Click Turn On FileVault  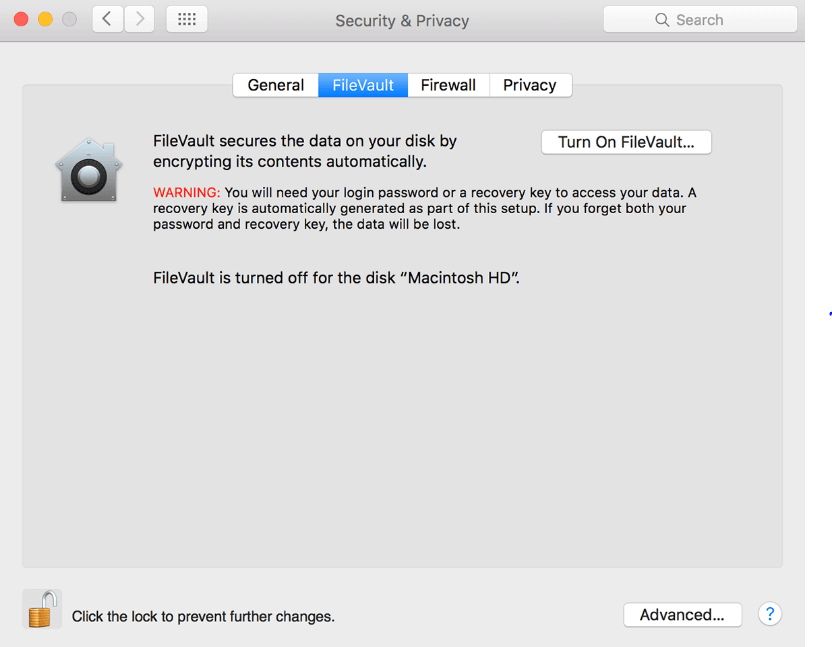[626, 142]
